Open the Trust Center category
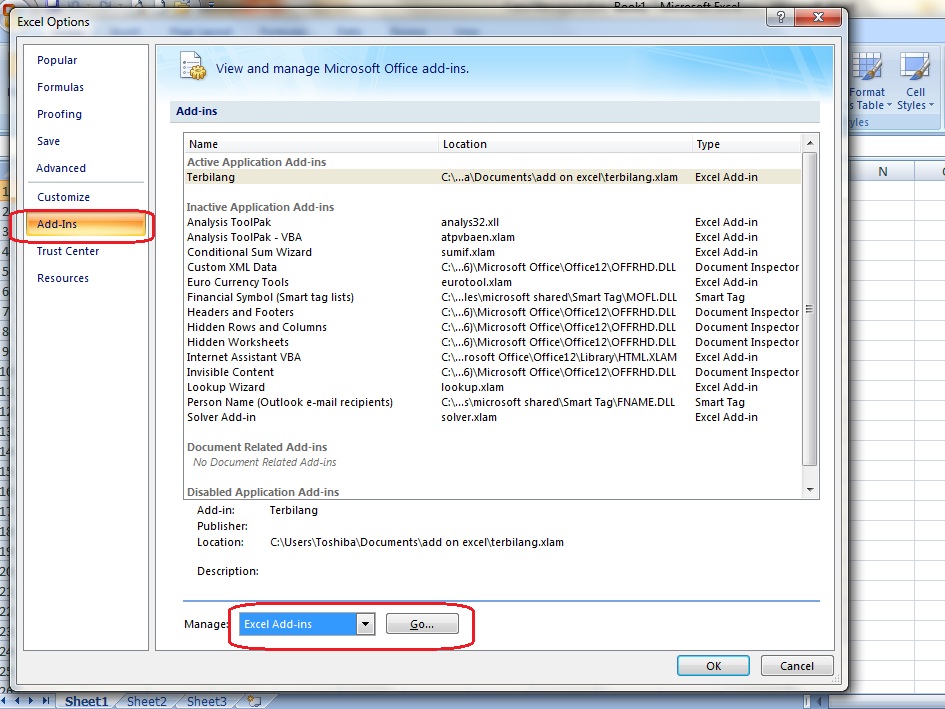945x709 pixels. pyautogui.click(x=68, y=251)
